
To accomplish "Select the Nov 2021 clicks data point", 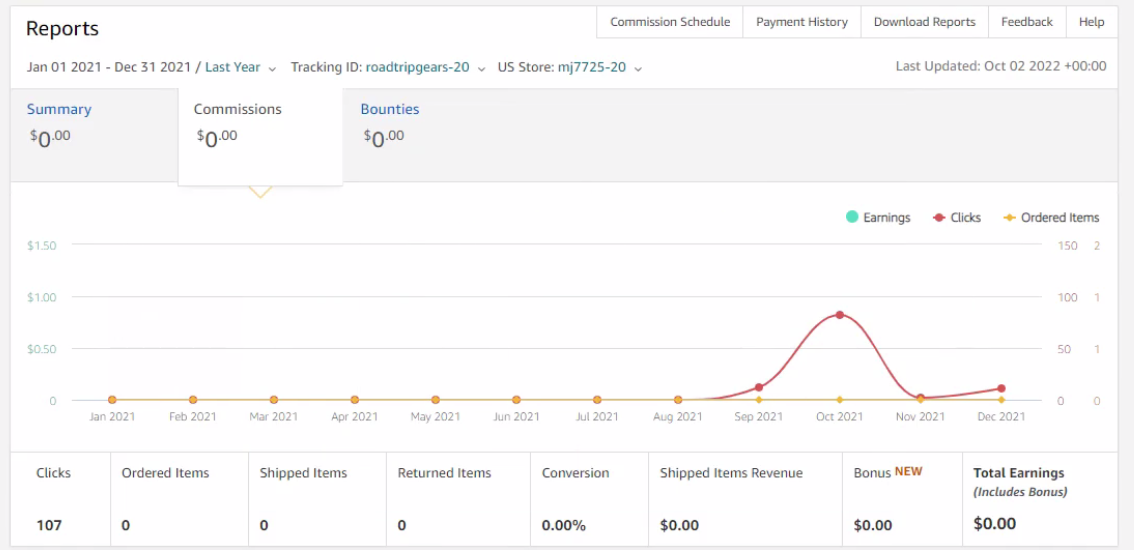I will (x=921, y=398).
